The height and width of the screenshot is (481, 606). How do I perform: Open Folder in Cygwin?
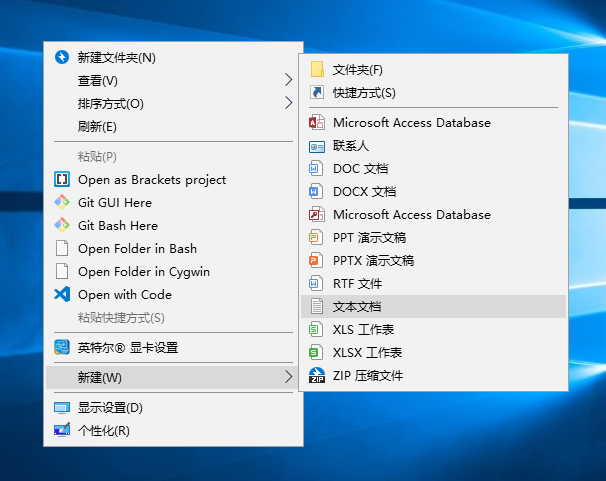pos(144,272)
